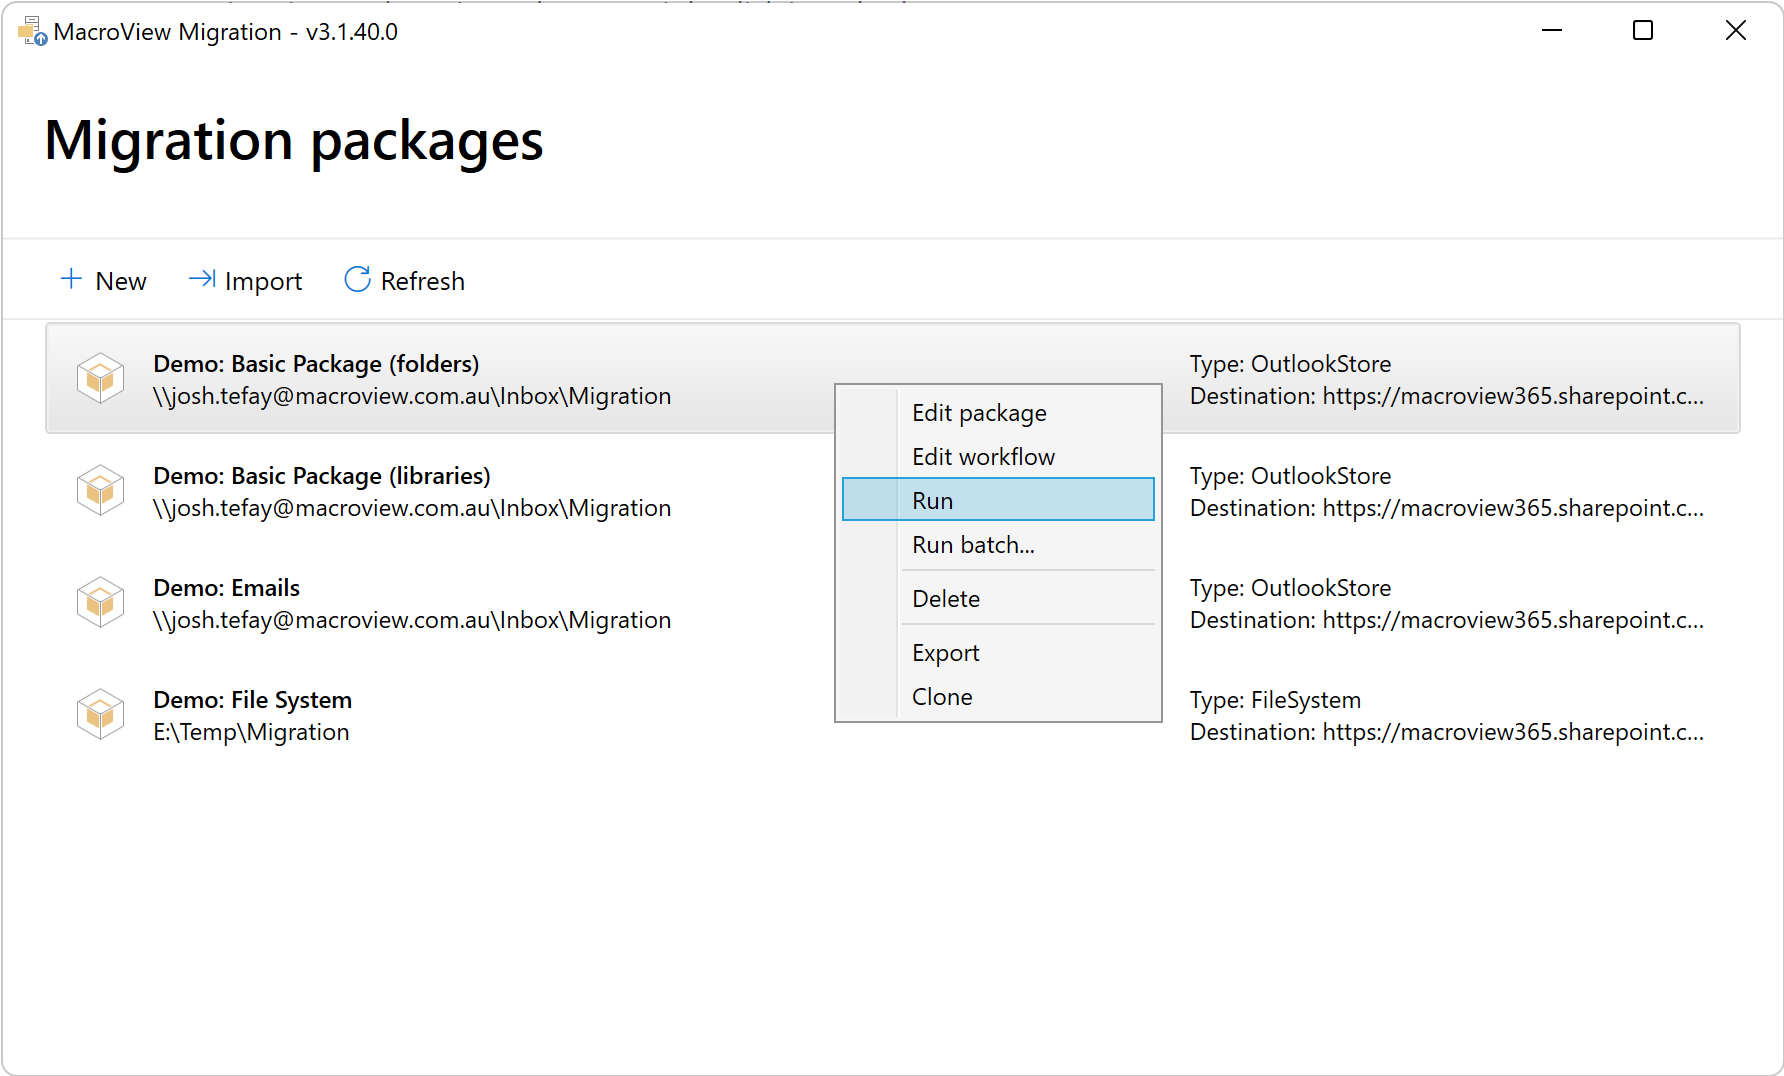Click the package icon for Demo: Basic Package (libraries)

pyautogui.click(x=101, y=490)
